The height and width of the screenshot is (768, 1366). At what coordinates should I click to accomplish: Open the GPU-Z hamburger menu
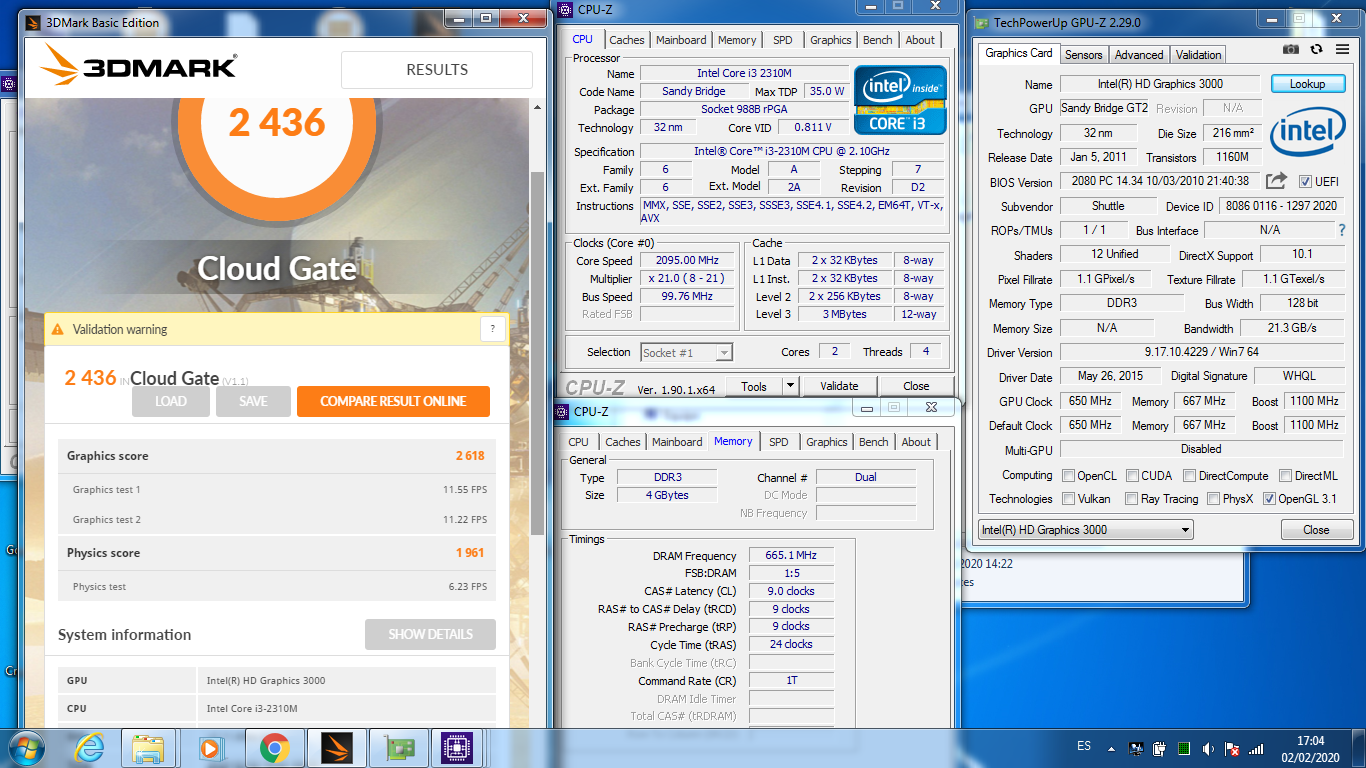click(1340, 49)
